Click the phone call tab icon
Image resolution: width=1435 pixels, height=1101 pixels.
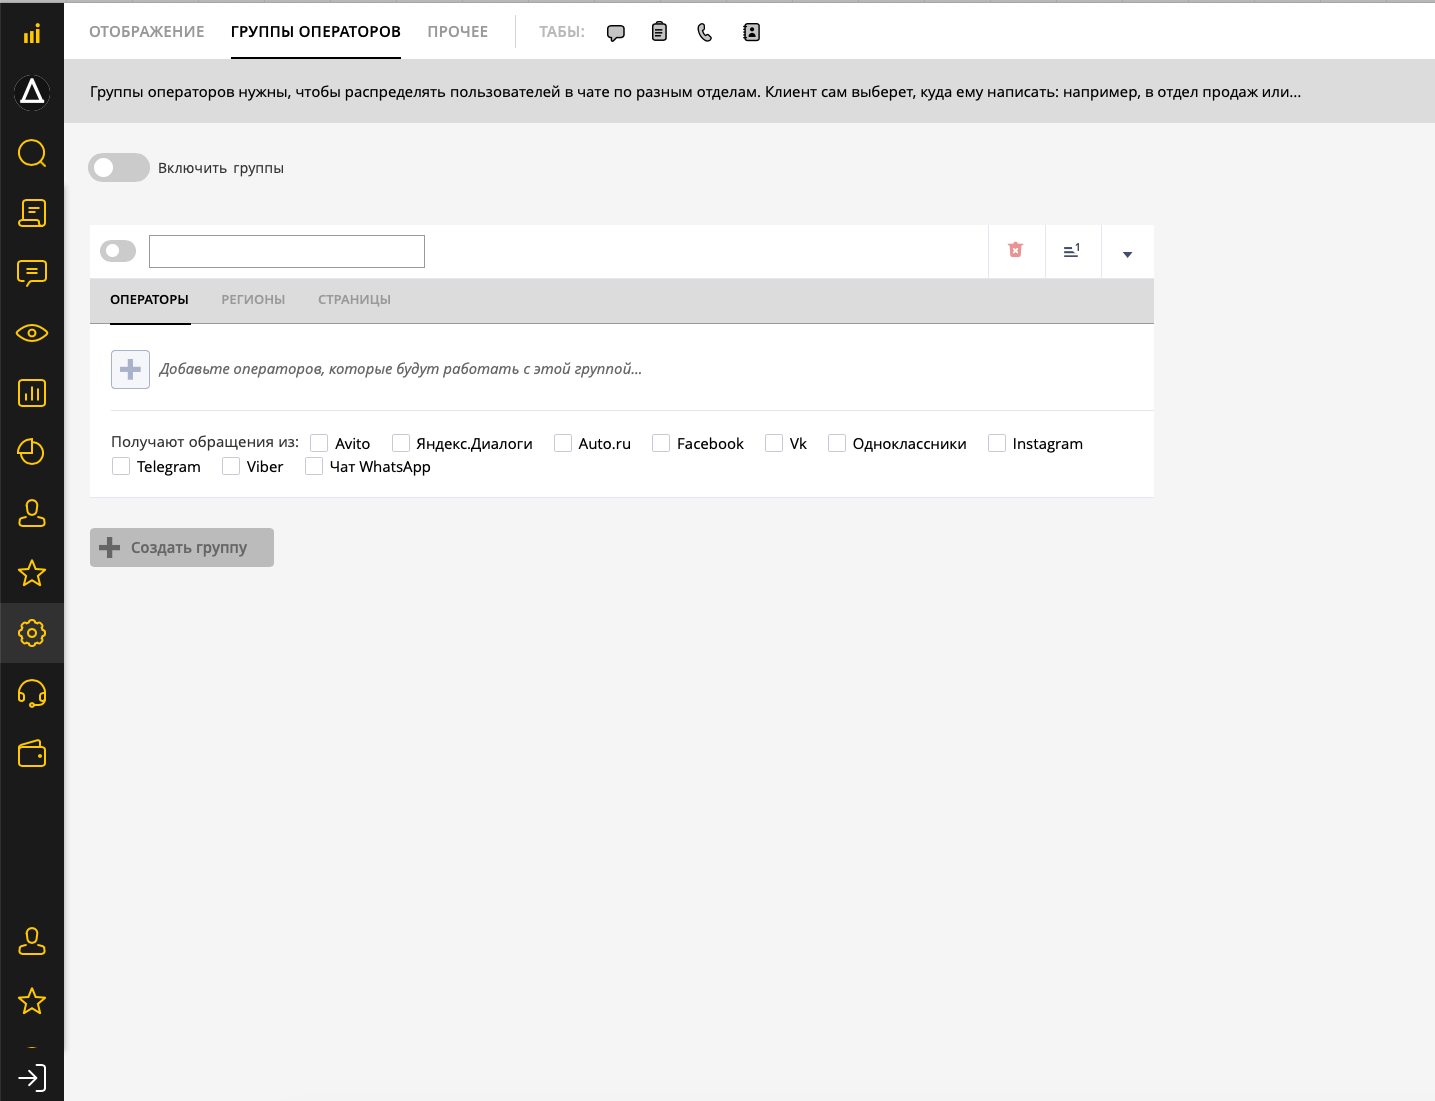point(705,32)
